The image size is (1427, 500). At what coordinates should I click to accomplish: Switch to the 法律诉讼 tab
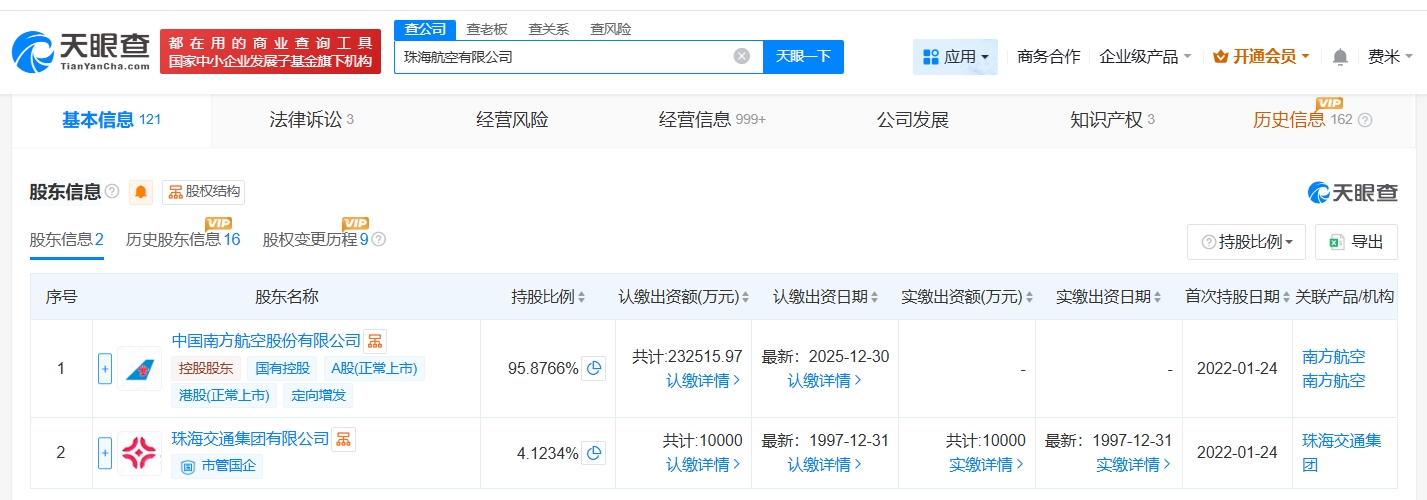(311, 120)
